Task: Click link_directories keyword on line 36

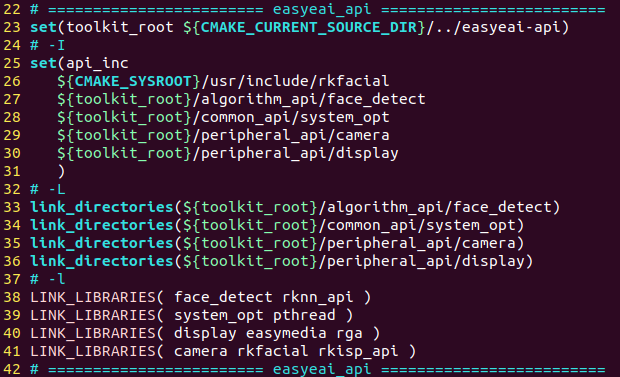Action: (x=102, y=261)
